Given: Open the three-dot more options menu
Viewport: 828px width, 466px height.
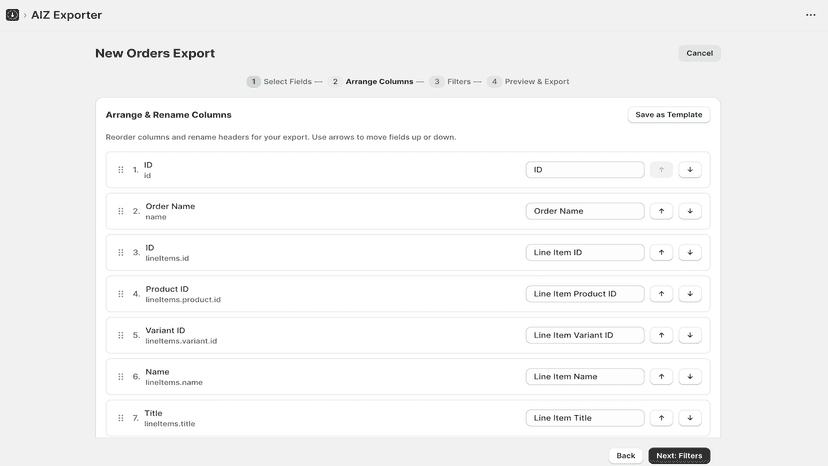Looking at the screenshot, I should 811,15.
